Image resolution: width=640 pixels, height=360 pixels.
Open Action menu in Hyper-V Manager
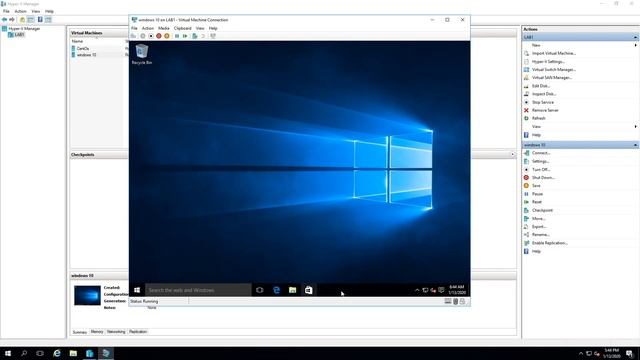20,11
